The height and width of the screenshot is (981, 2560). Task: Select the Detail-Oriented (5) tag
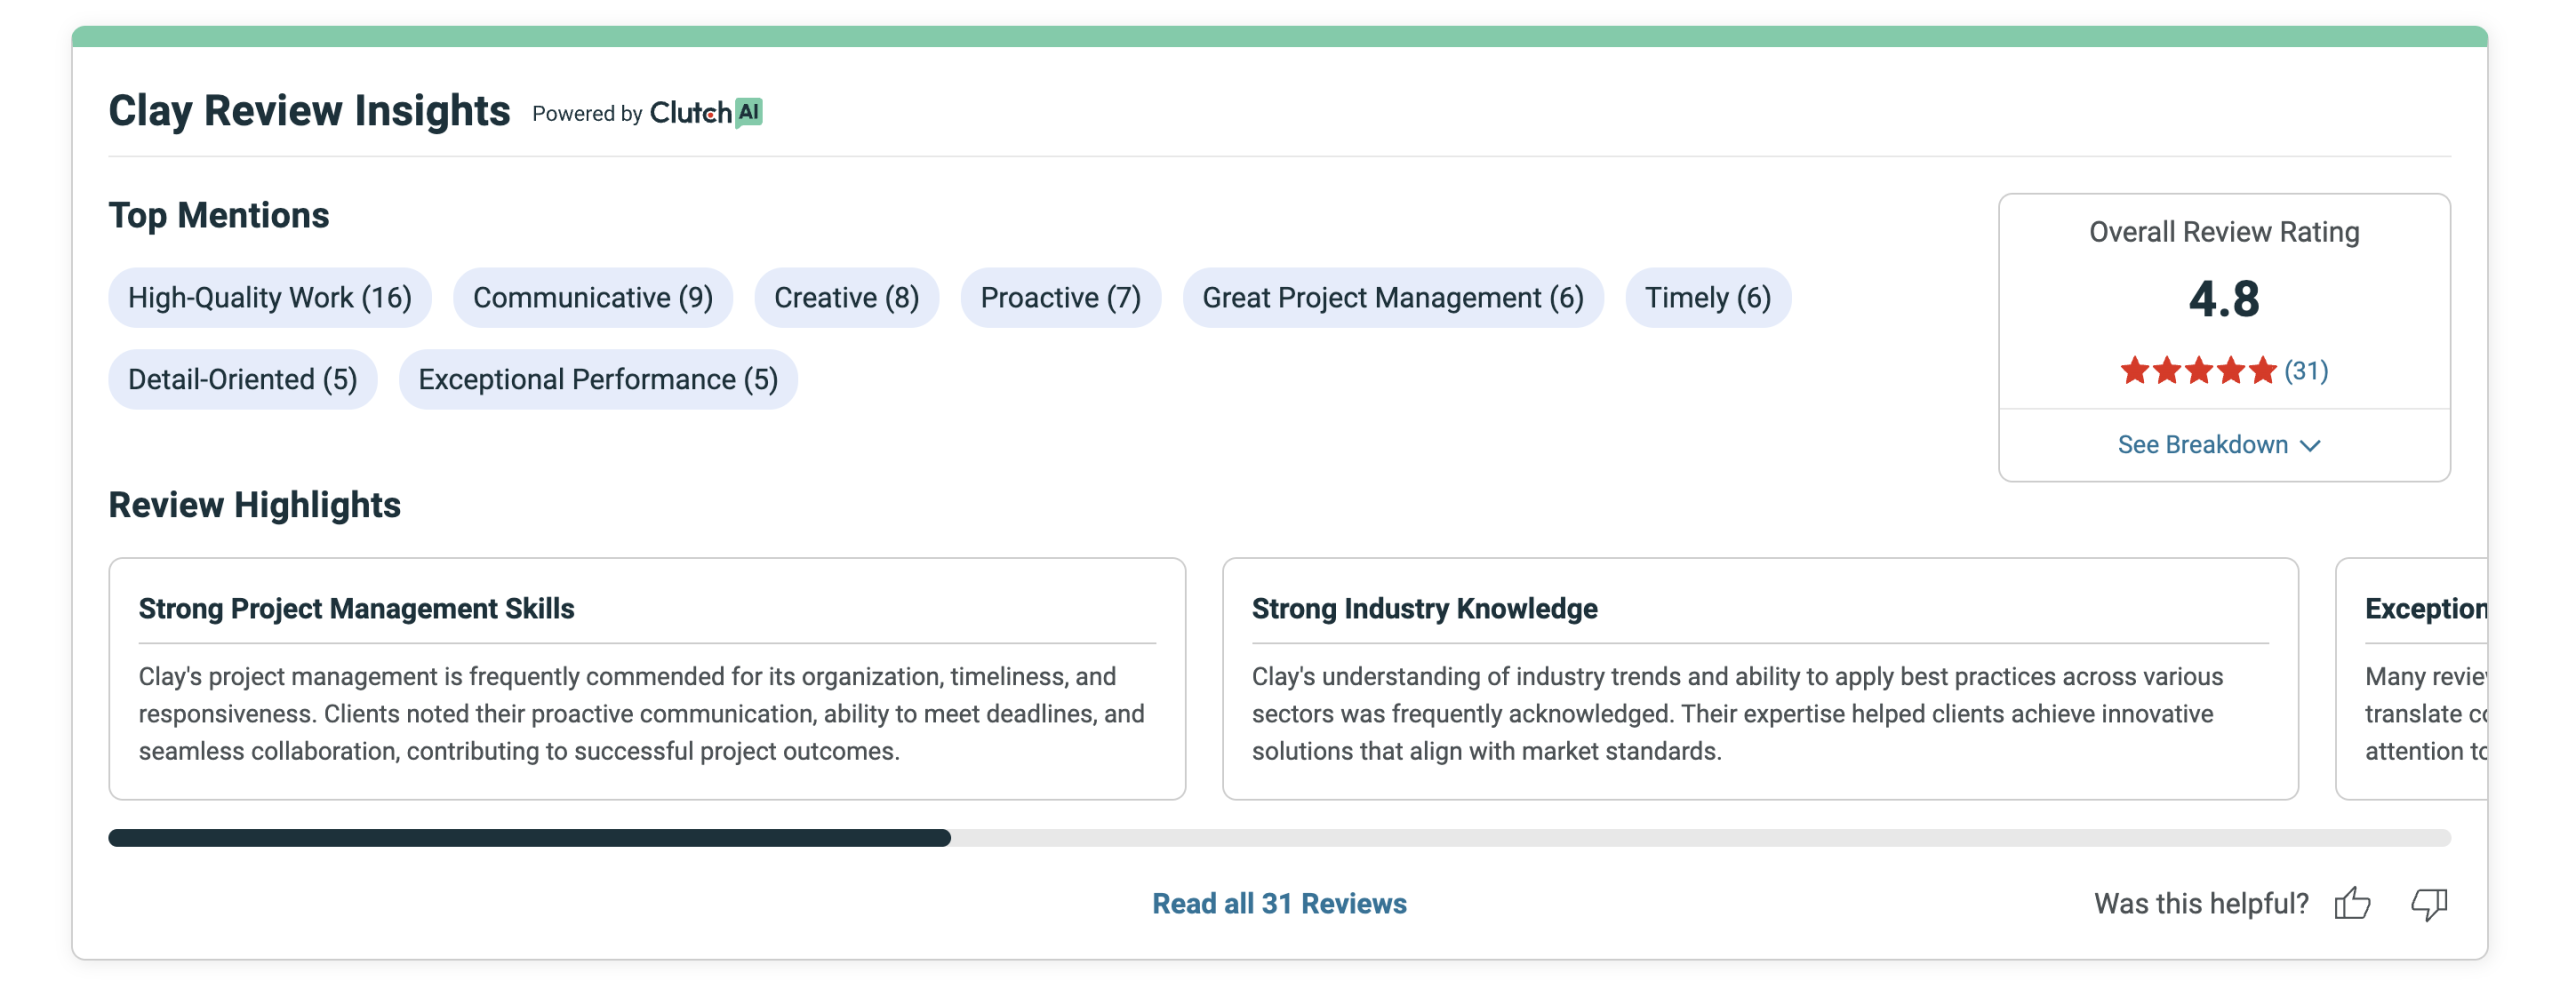click(242, 379)
